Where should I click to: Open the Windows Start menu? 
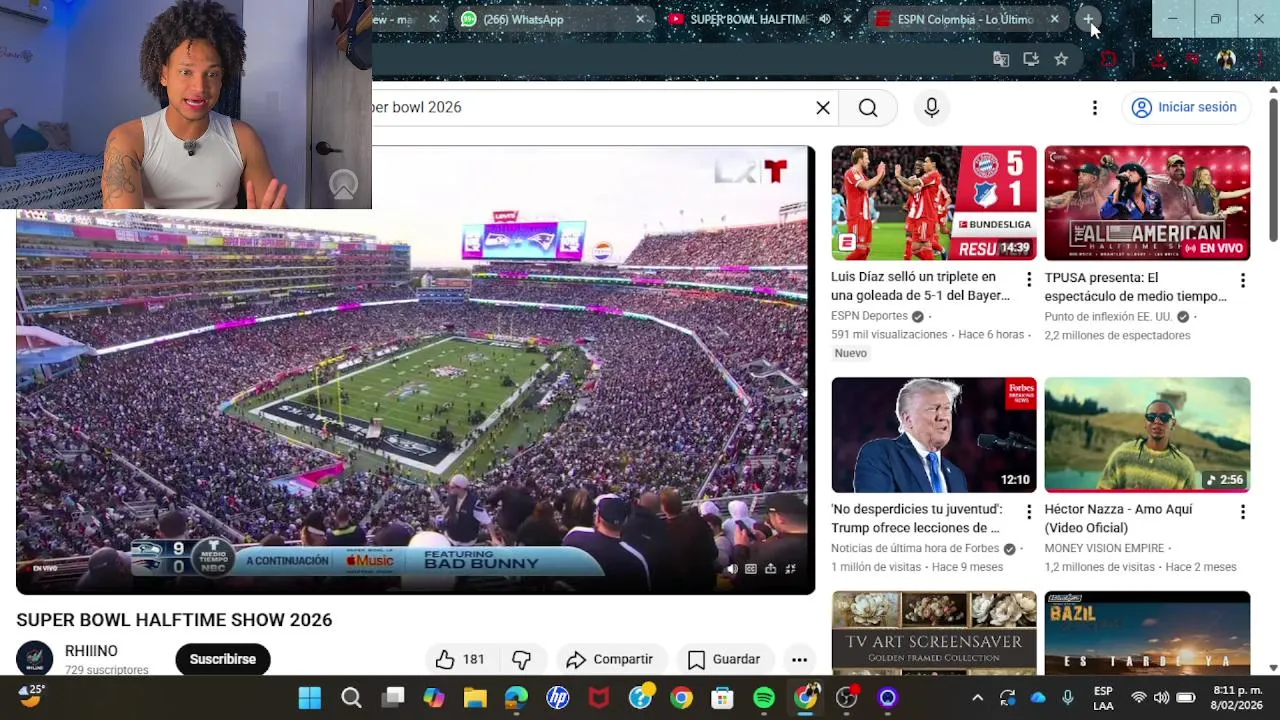310,698
